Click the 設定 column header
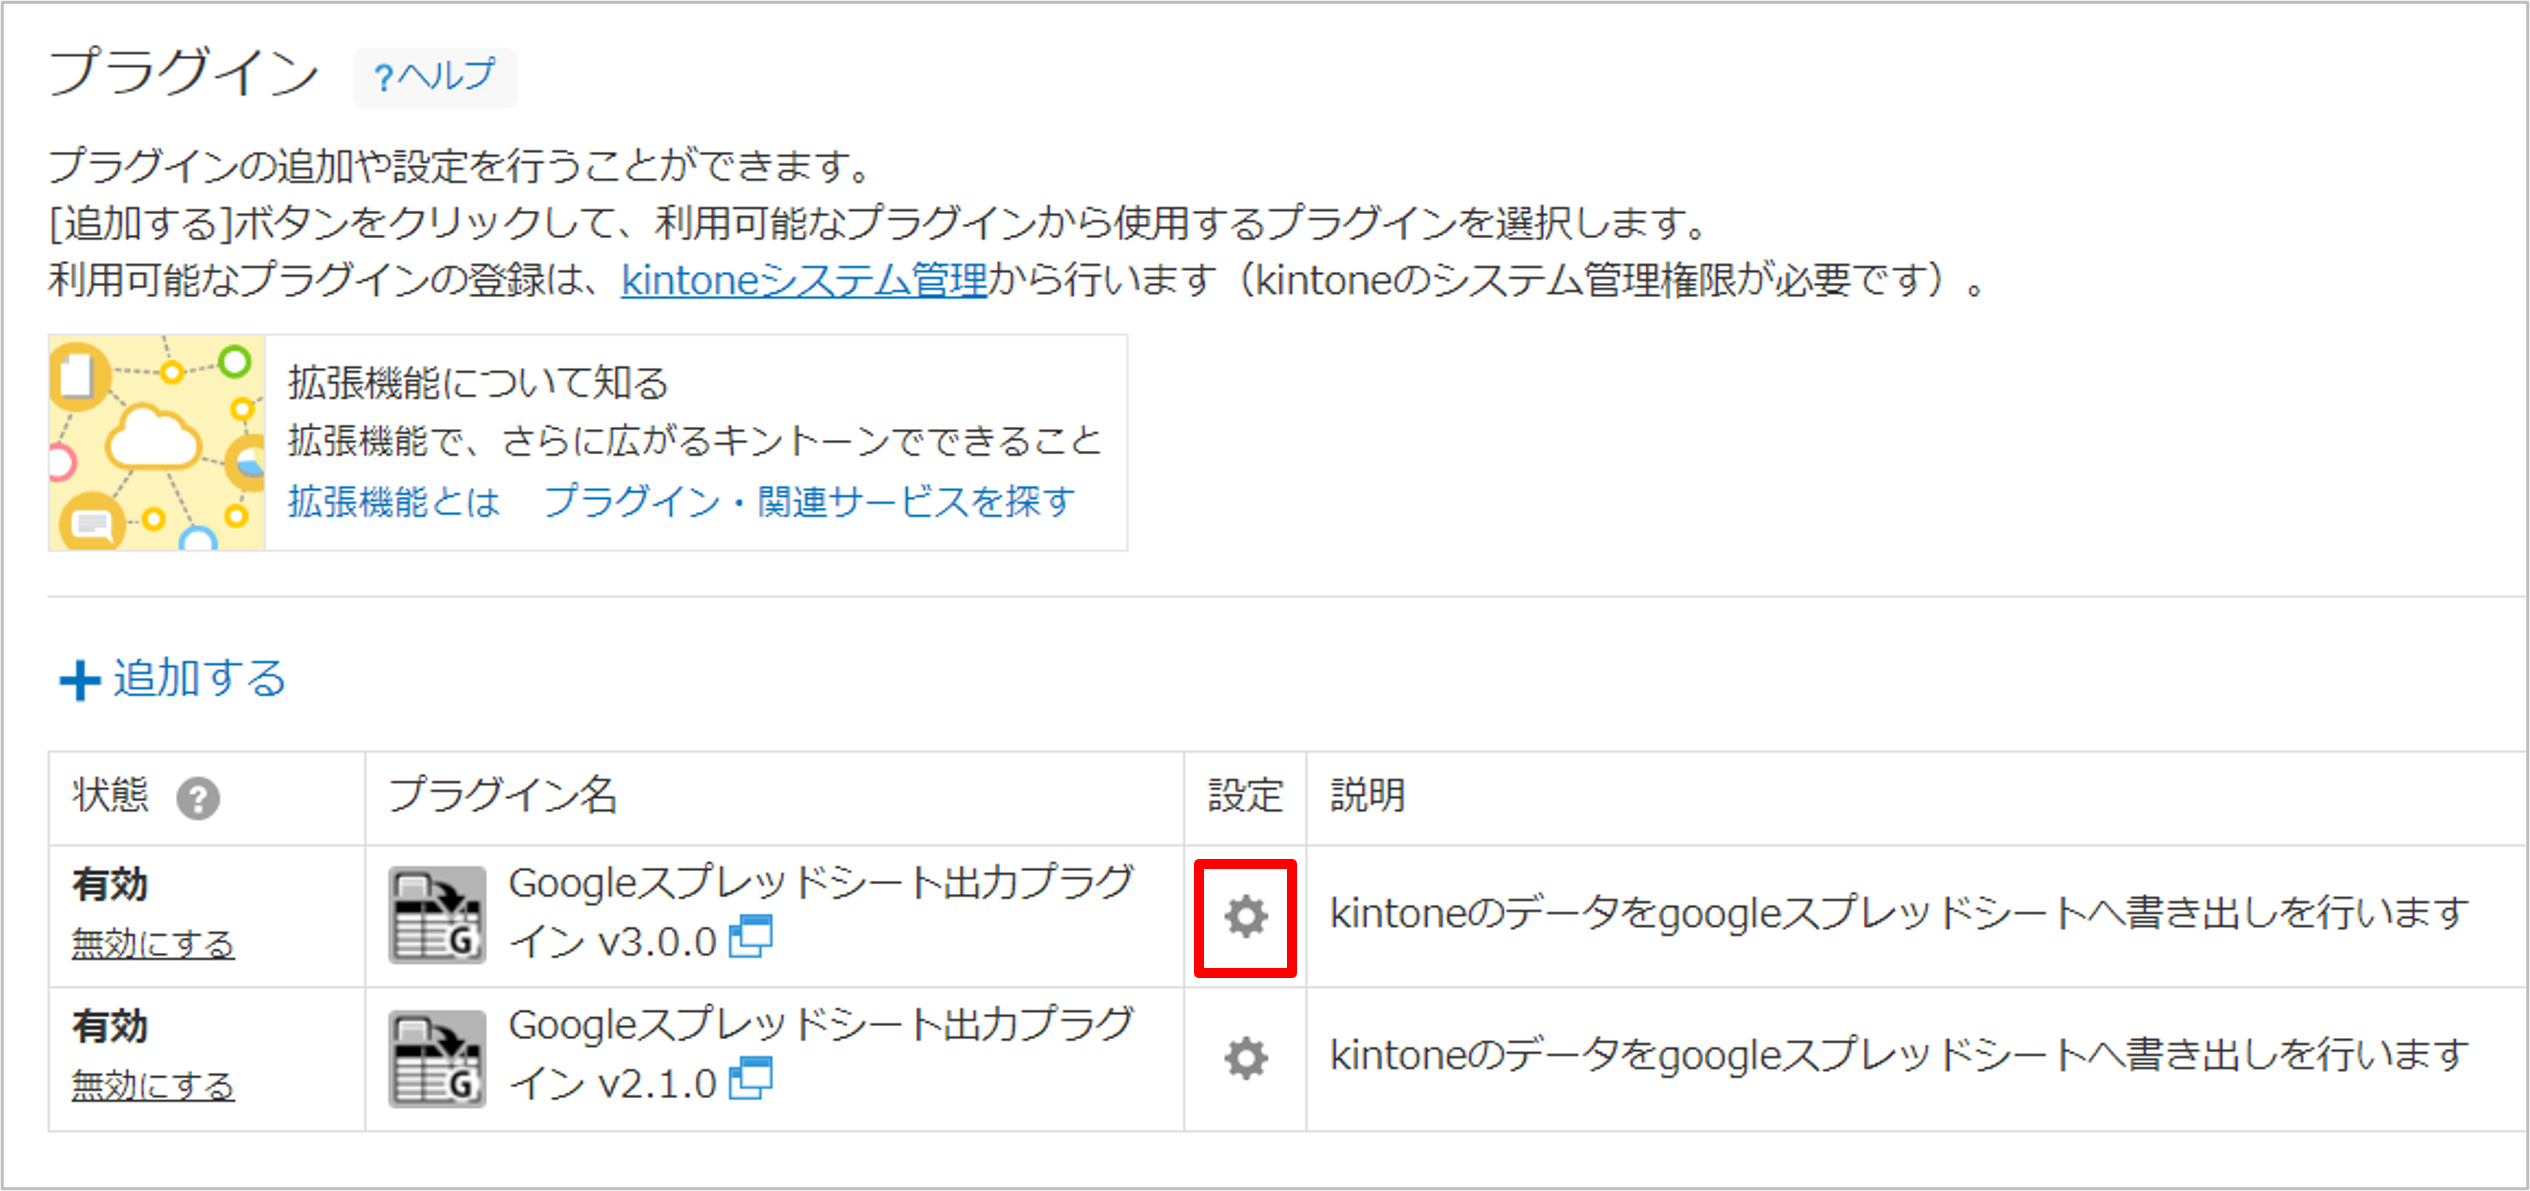Screen dimensions: 2530x1191 point(1245,795)
